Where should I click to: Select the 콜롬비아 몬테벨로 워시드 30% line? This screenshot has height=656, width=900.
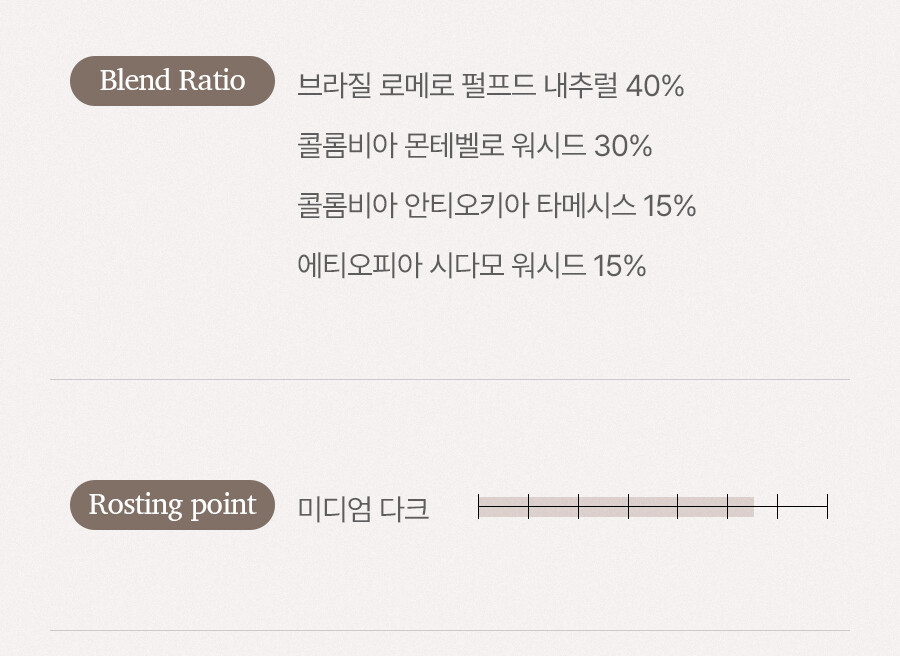[x=474, y=146]
